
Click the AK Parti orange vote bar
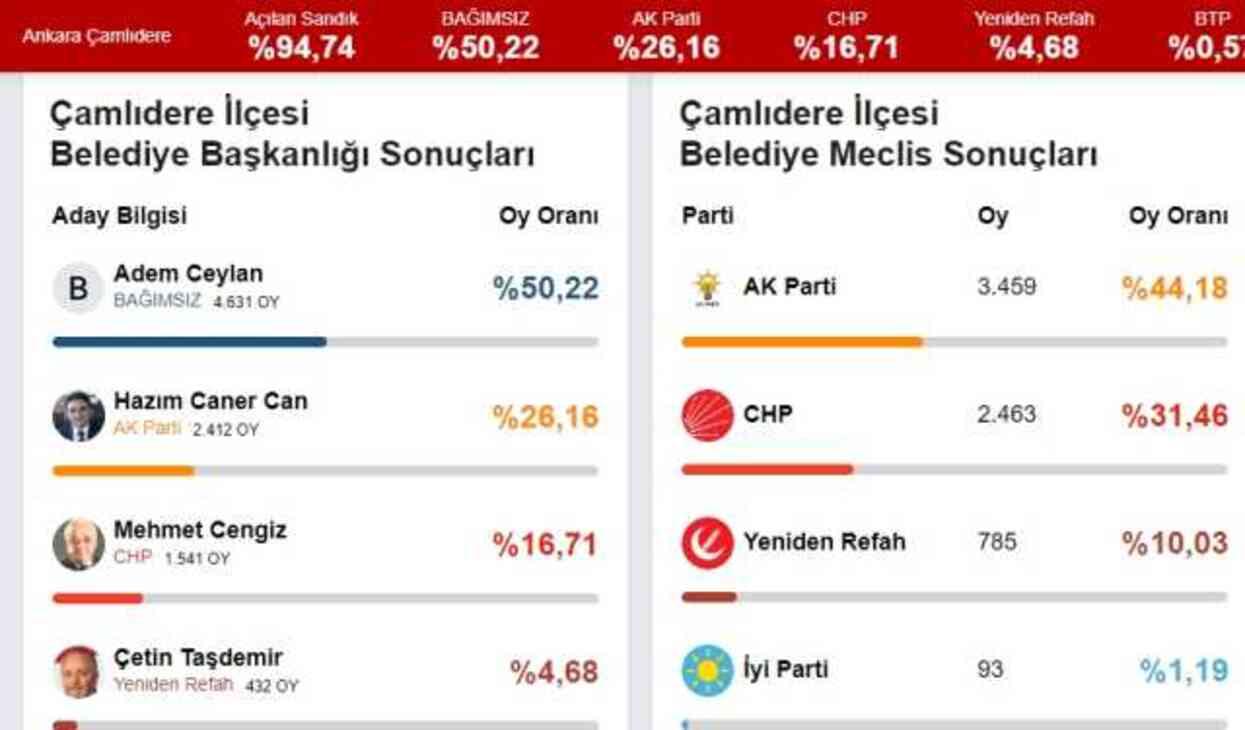(800, 342)
